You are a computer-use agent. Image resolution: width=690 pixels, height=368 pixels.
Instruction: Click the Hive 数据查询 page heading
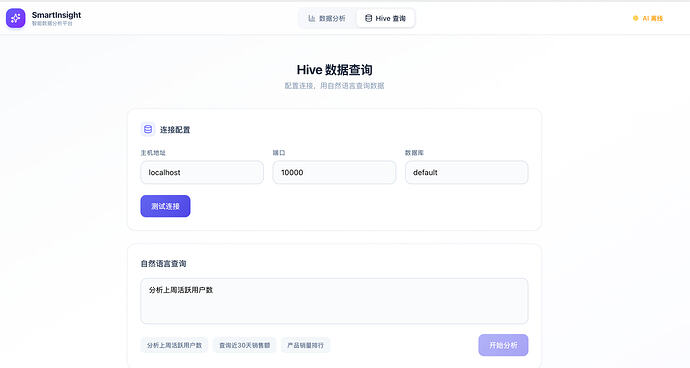tap(334, 70)
